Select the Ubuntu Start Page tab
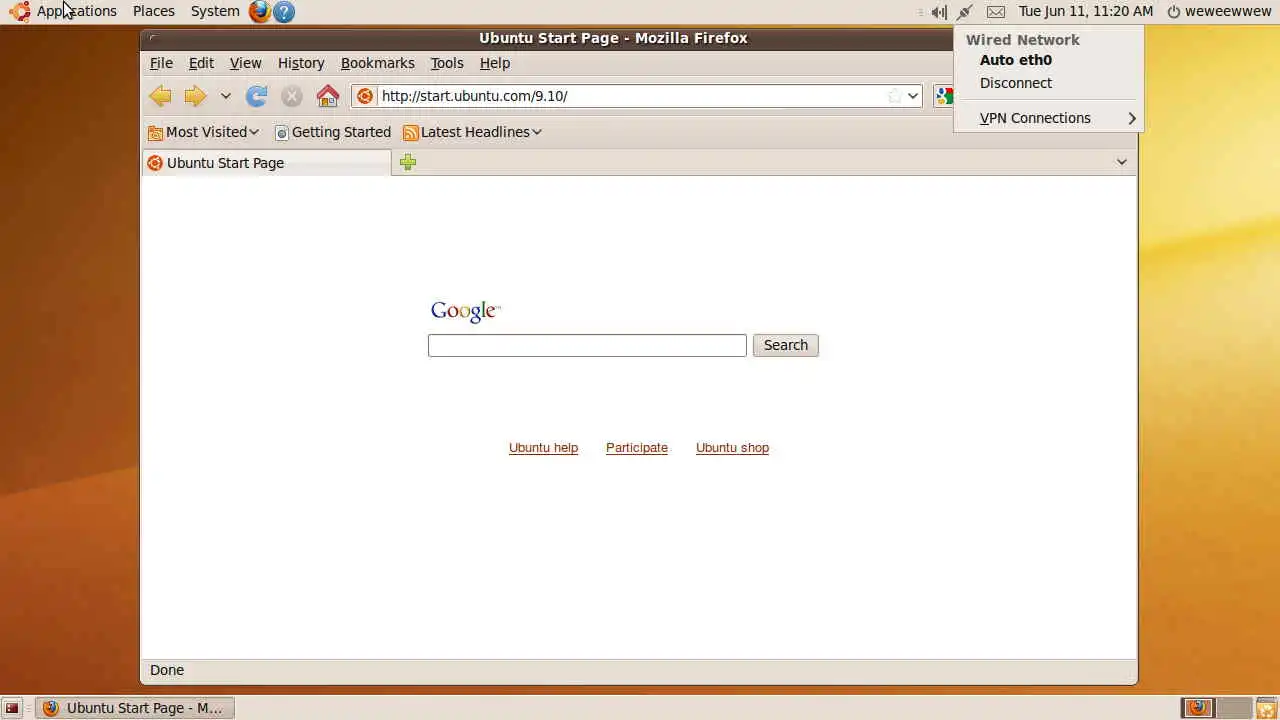Image resolution: width=1280 pixels, height=720 pixels. (x=266, y=163)
